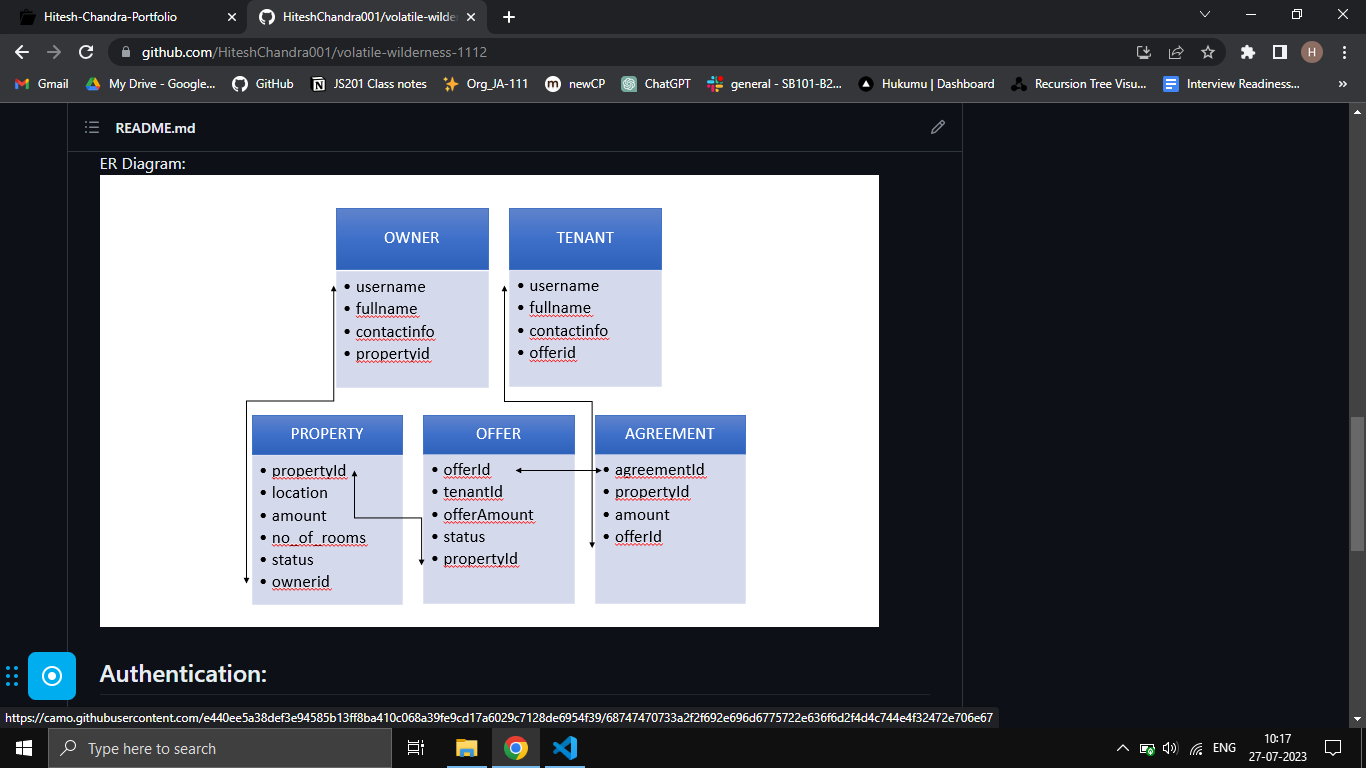The height and width of the screenshot is (768, 1366).
Task: Open a new browser tab
Action: coord(509,17)
